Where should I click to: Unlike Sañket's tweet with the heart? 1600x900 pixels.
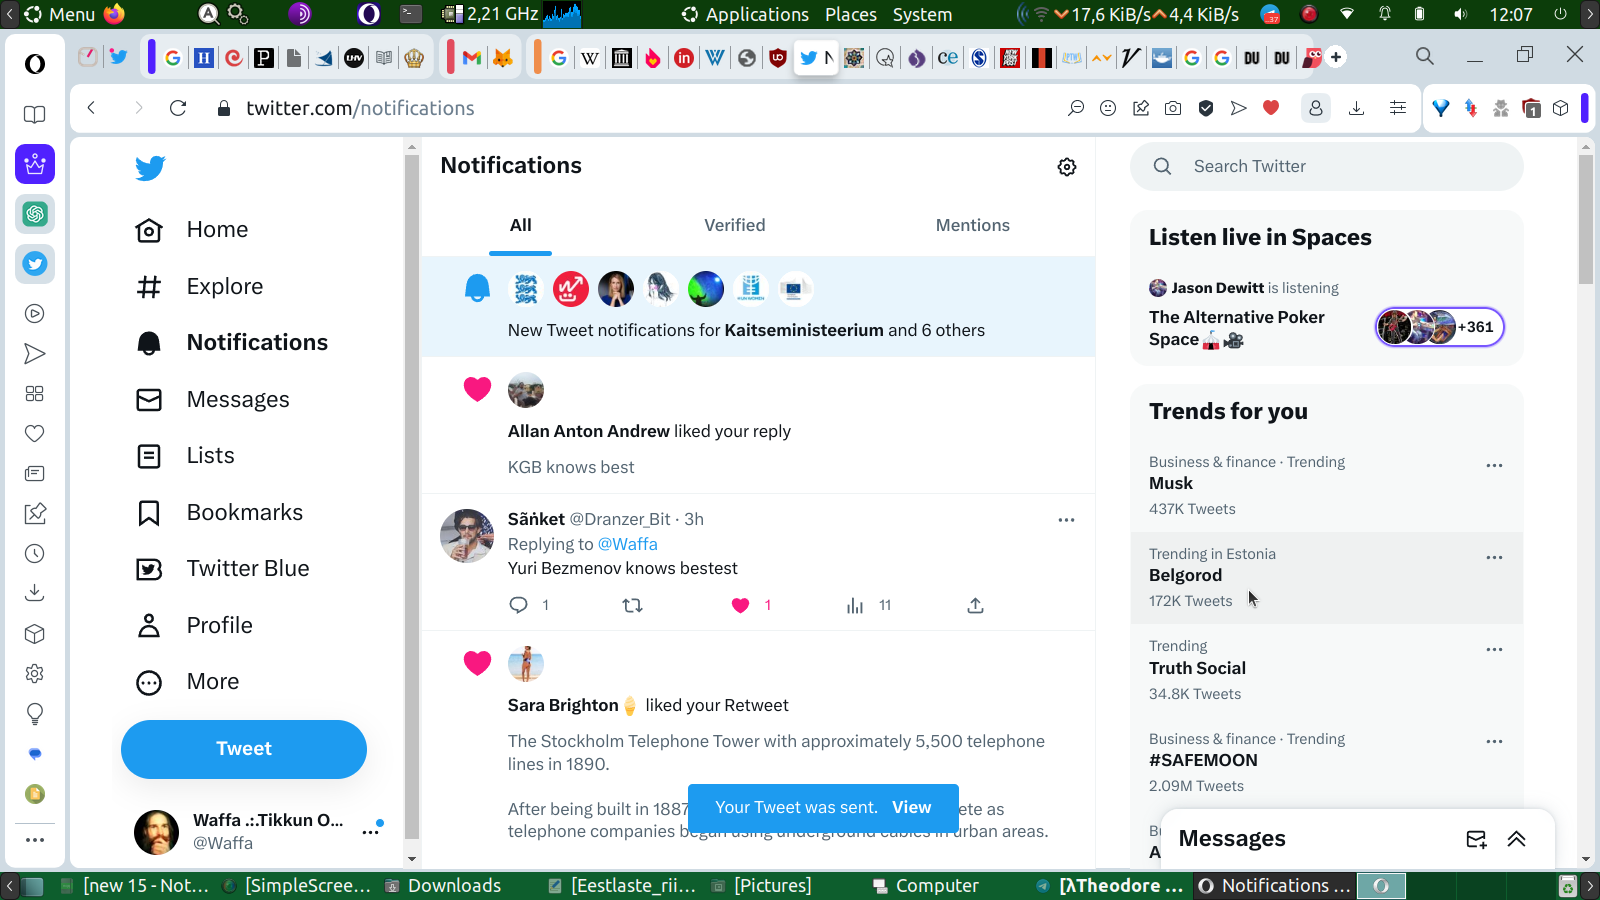(x=740, y=605)
